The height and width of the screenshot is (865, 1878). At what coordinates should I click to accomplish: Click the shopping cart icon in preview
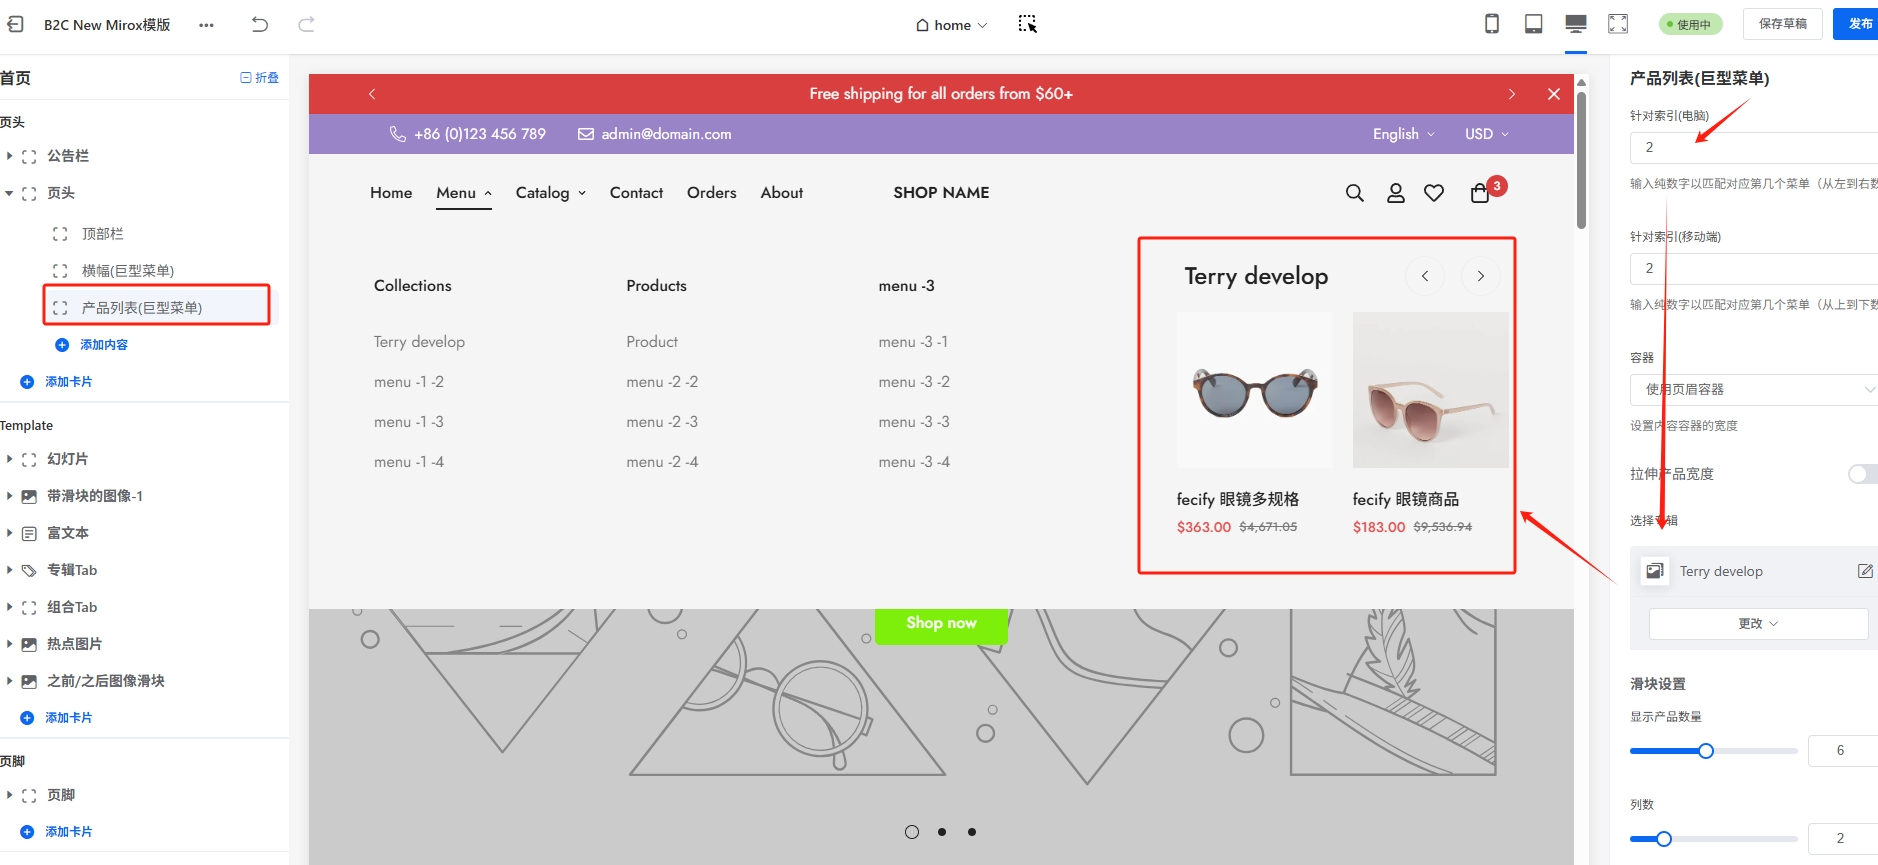(1480, 193)
